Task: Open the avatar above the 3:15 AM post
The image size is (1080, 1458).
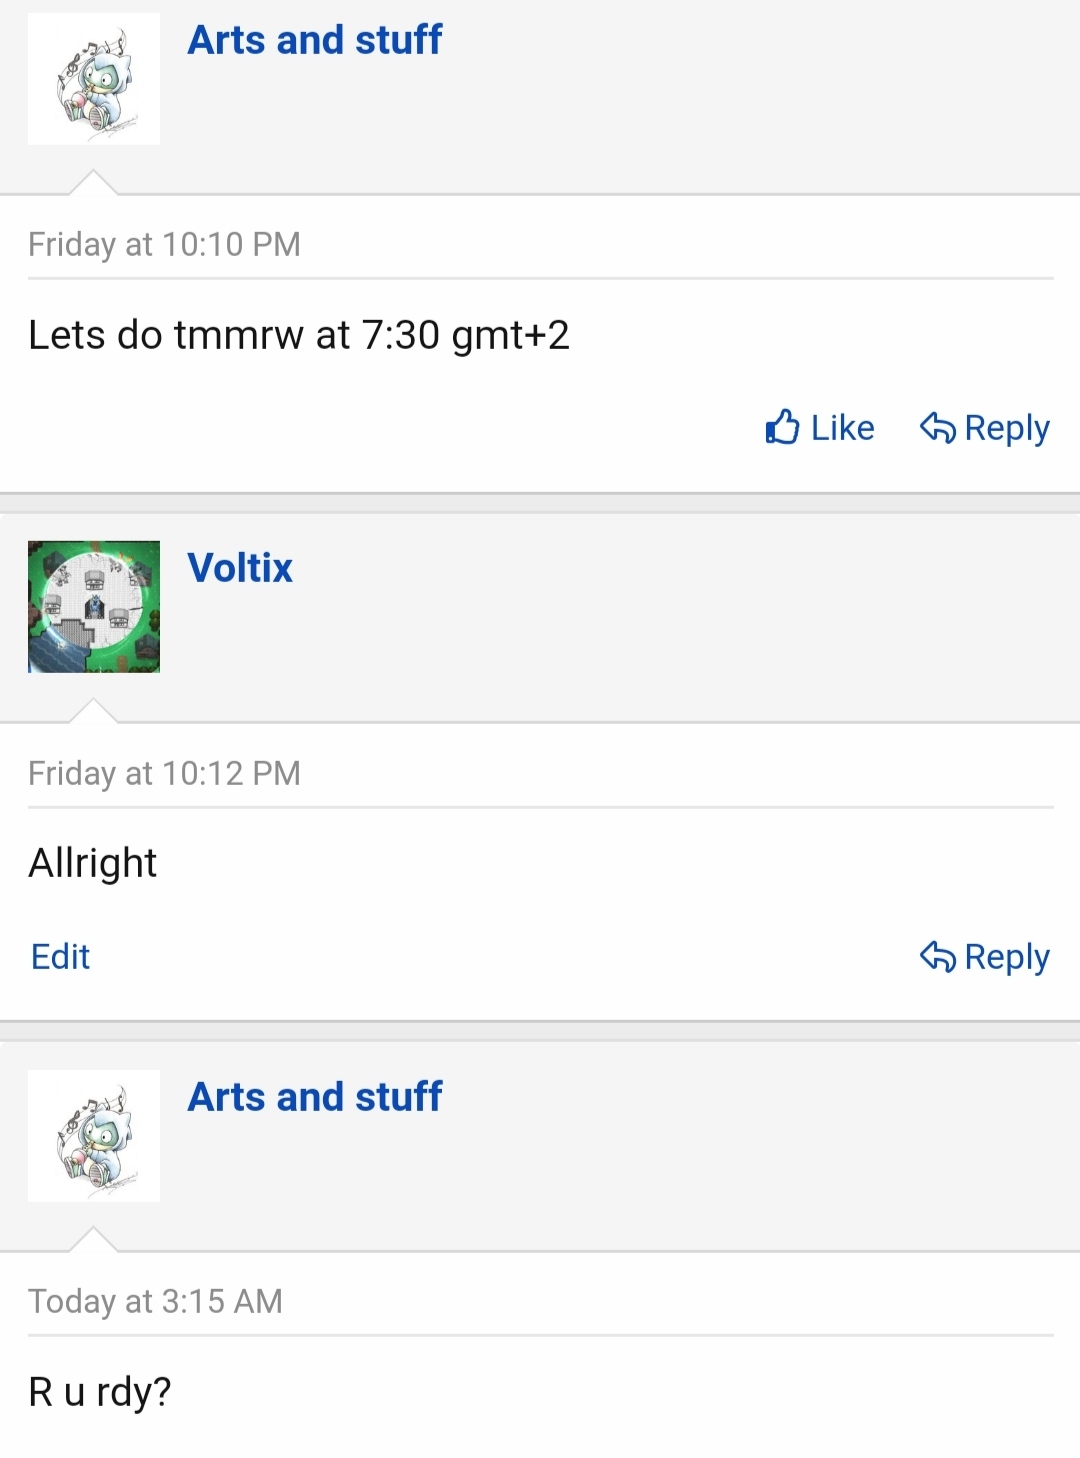Action: pos(94,1135)
